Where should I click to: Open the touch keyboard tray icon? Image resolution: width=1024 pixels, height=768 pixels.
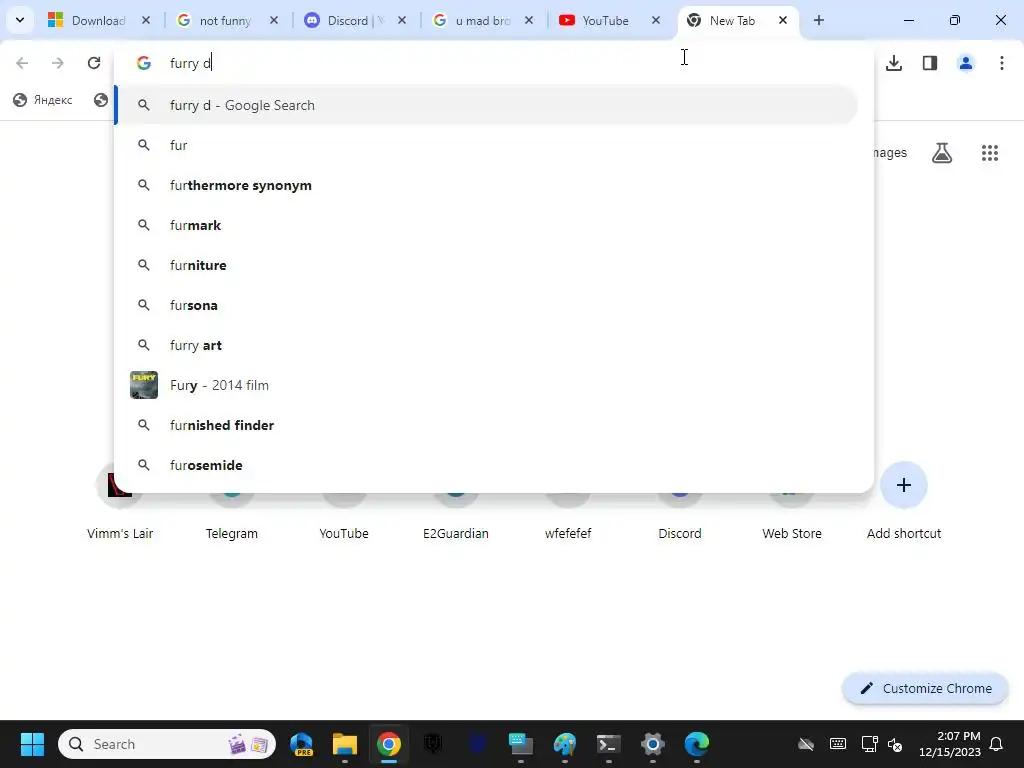[x=838, y=744]
